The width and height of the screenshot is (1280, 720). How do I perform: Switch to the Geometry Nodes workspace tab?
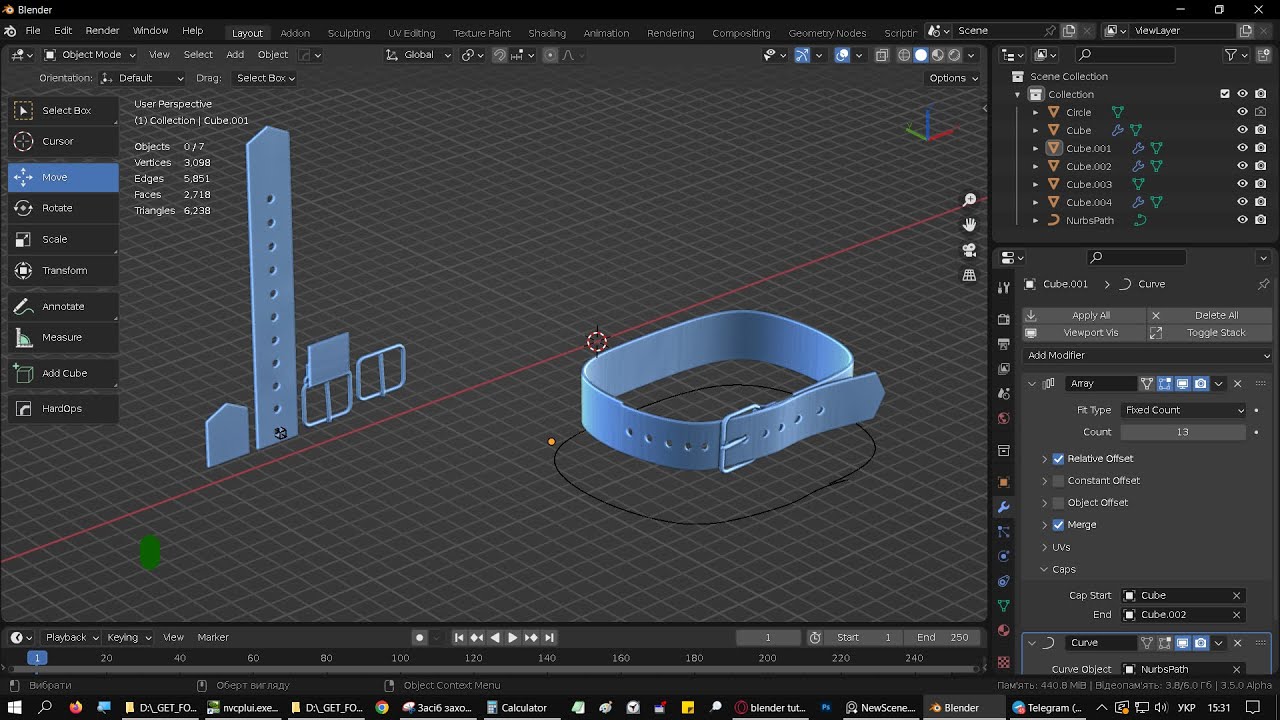coord(827,33)
